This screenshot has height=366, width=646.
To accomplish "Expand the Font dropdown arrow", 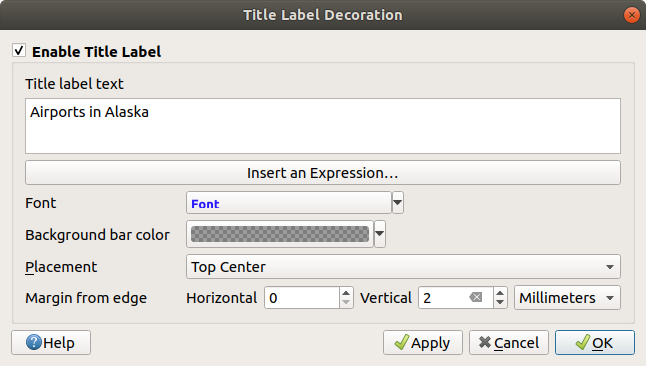I will click(398, 203).
